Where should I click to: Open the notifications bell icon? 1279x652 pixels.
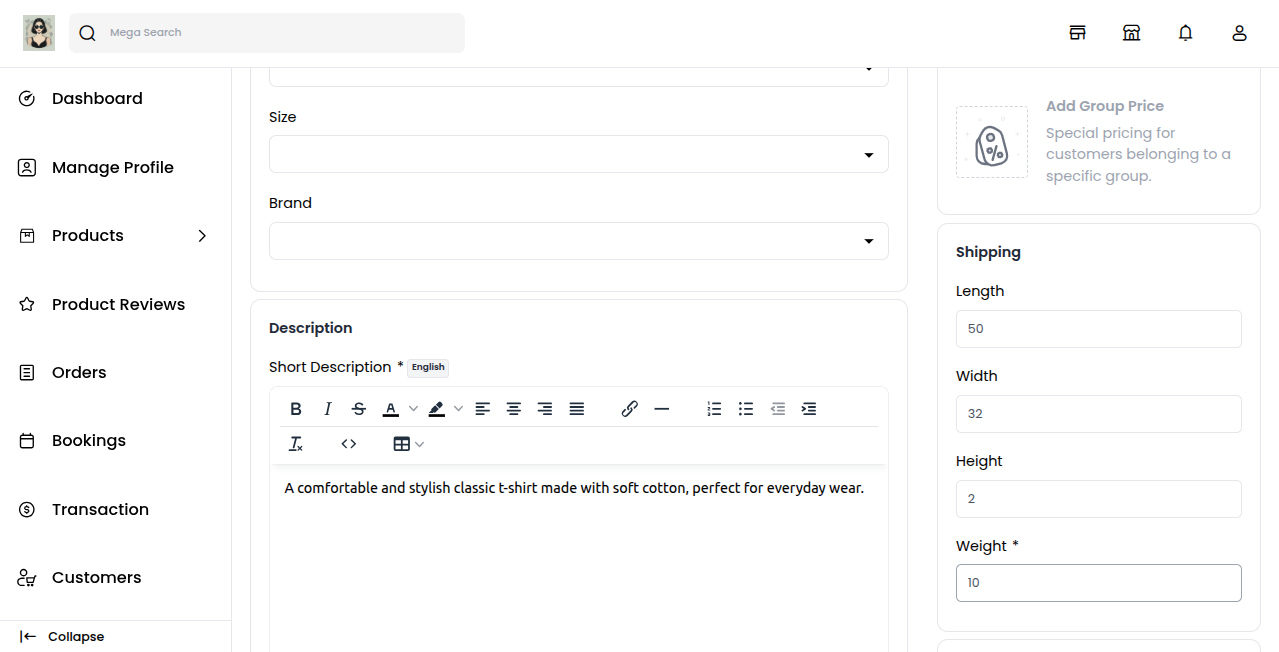1185,33
